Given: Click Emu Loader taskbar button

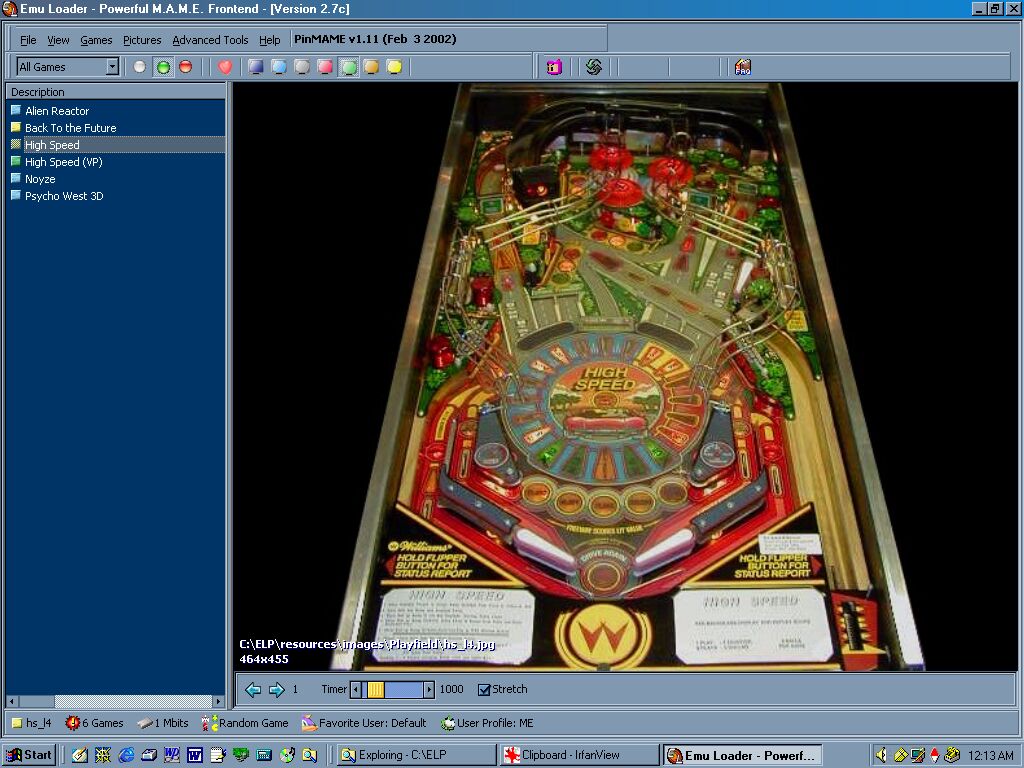Looking at the screenshot, I should (742, 755).
